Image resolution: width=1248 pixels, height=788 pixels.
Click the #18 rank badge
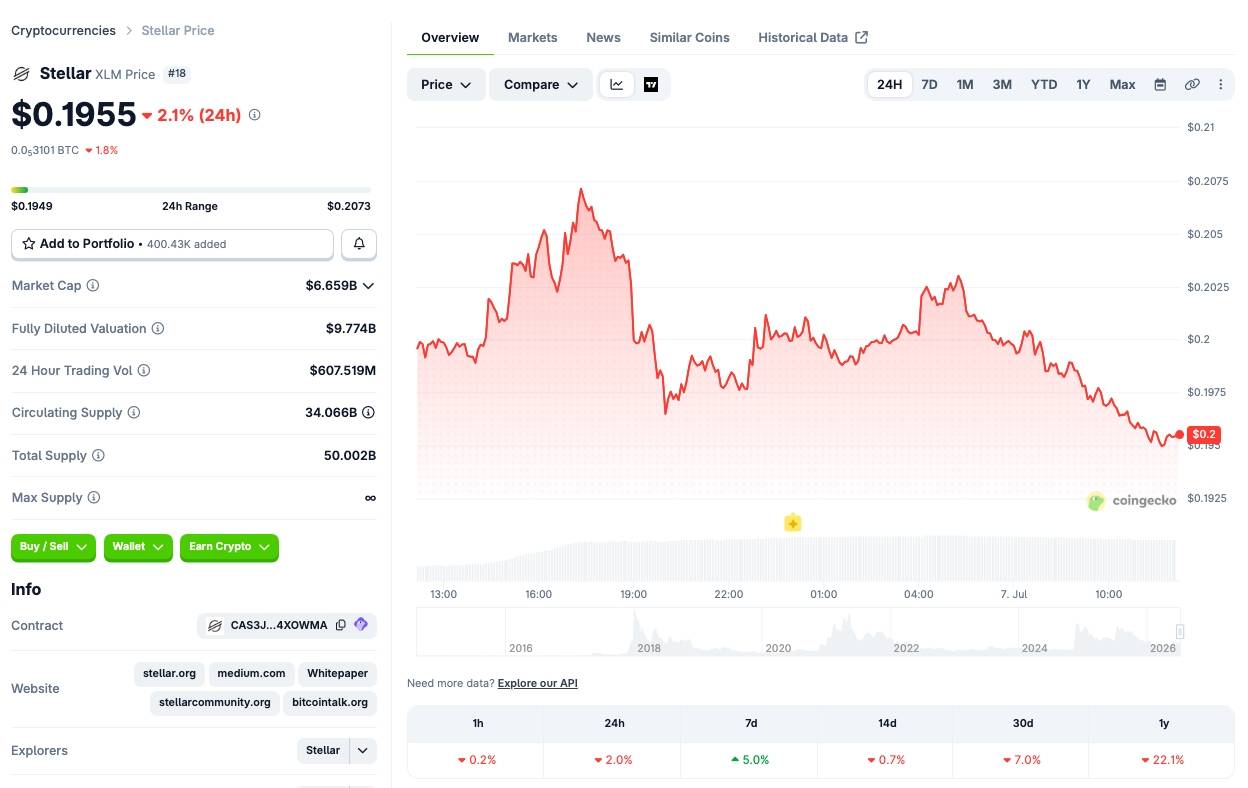click(177, 74)
